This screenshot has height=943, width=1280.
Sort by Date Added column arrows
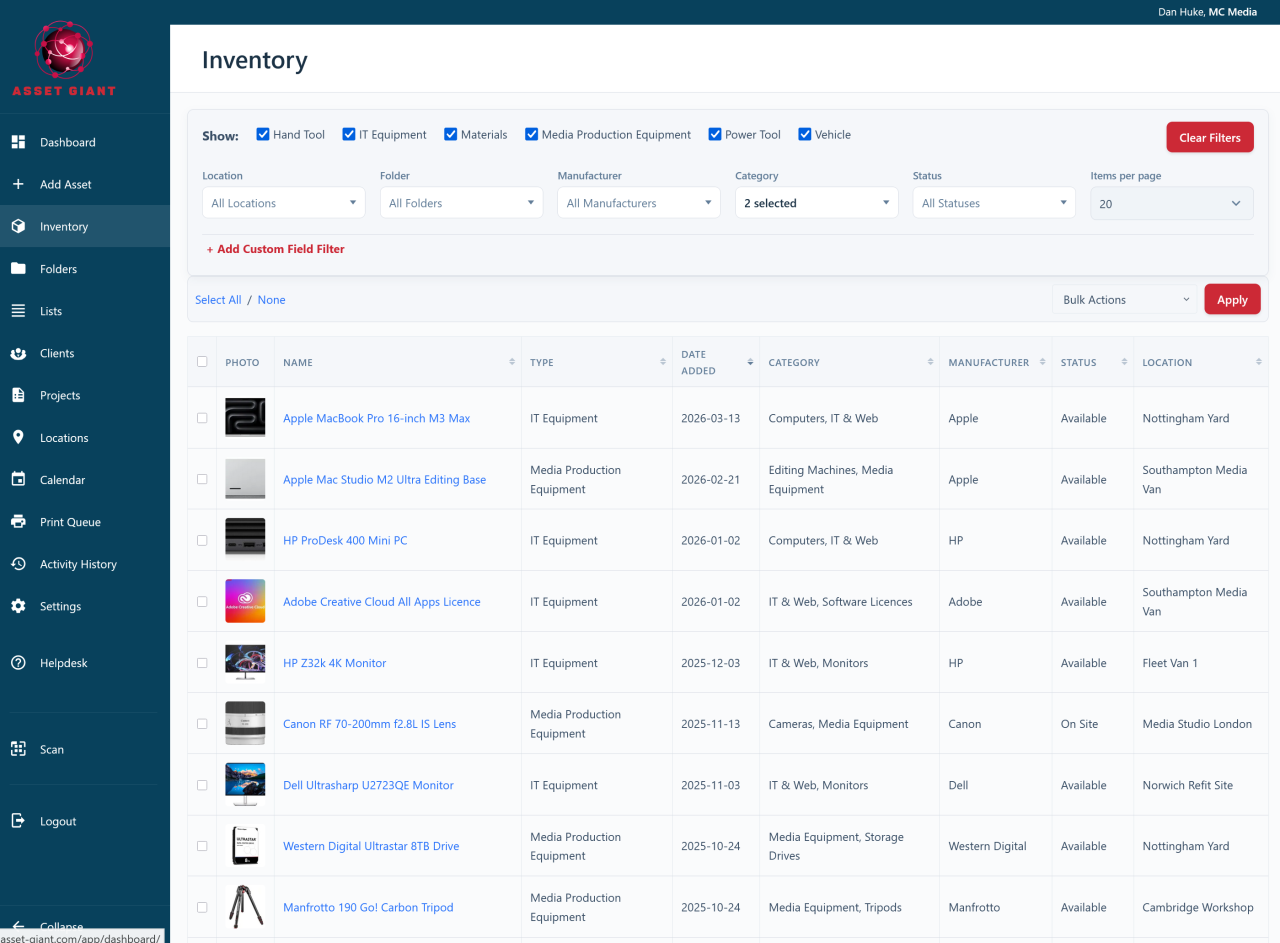click(x=751, y=362)
